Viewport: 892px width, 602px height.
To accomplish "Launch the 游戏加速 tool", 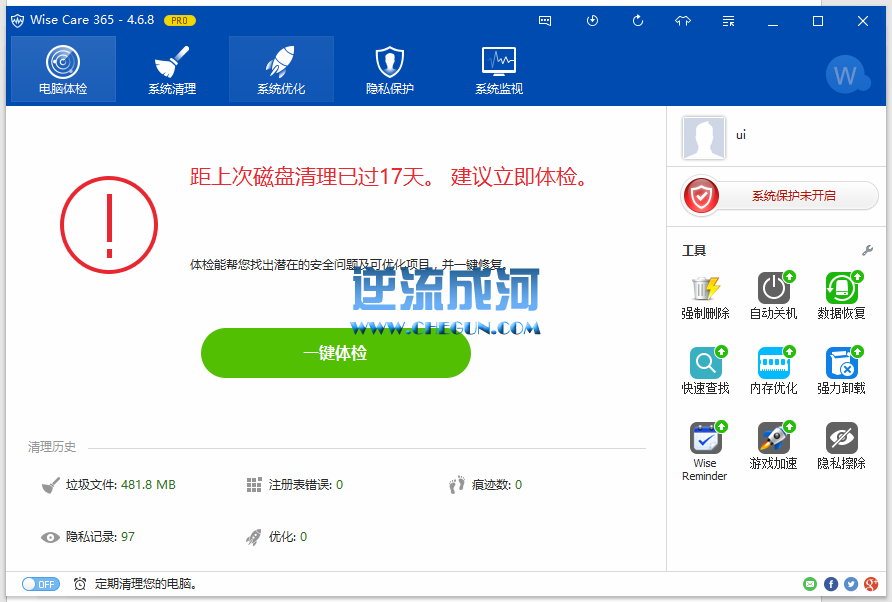I will (x=773, y=446).
